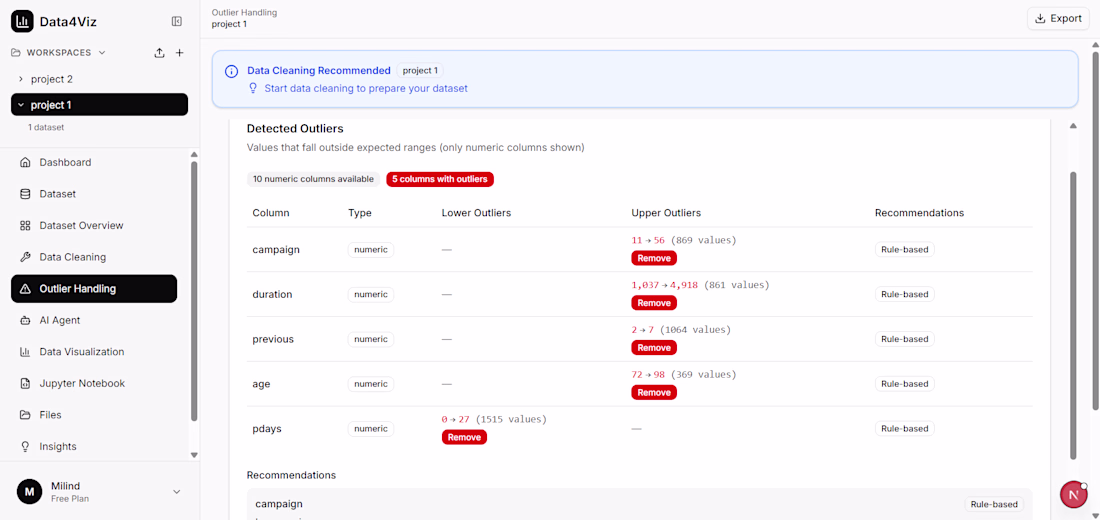Click the Data4Viz logo icon
This screenshot has width=1100, height=520.
(x=22, y=21)
